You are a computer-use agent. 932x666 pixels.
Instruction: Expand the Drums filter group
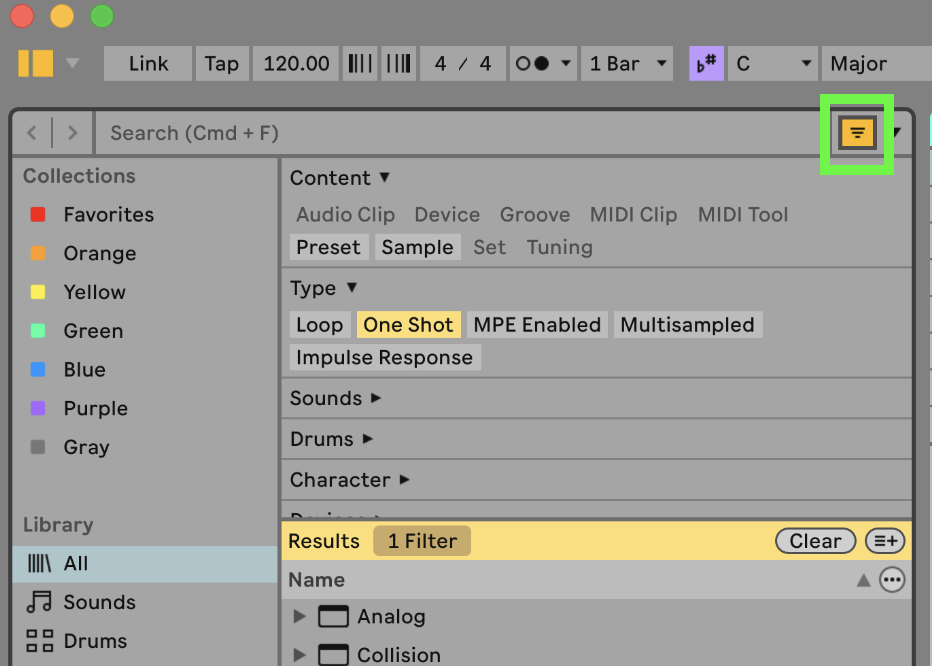[331, 439]
